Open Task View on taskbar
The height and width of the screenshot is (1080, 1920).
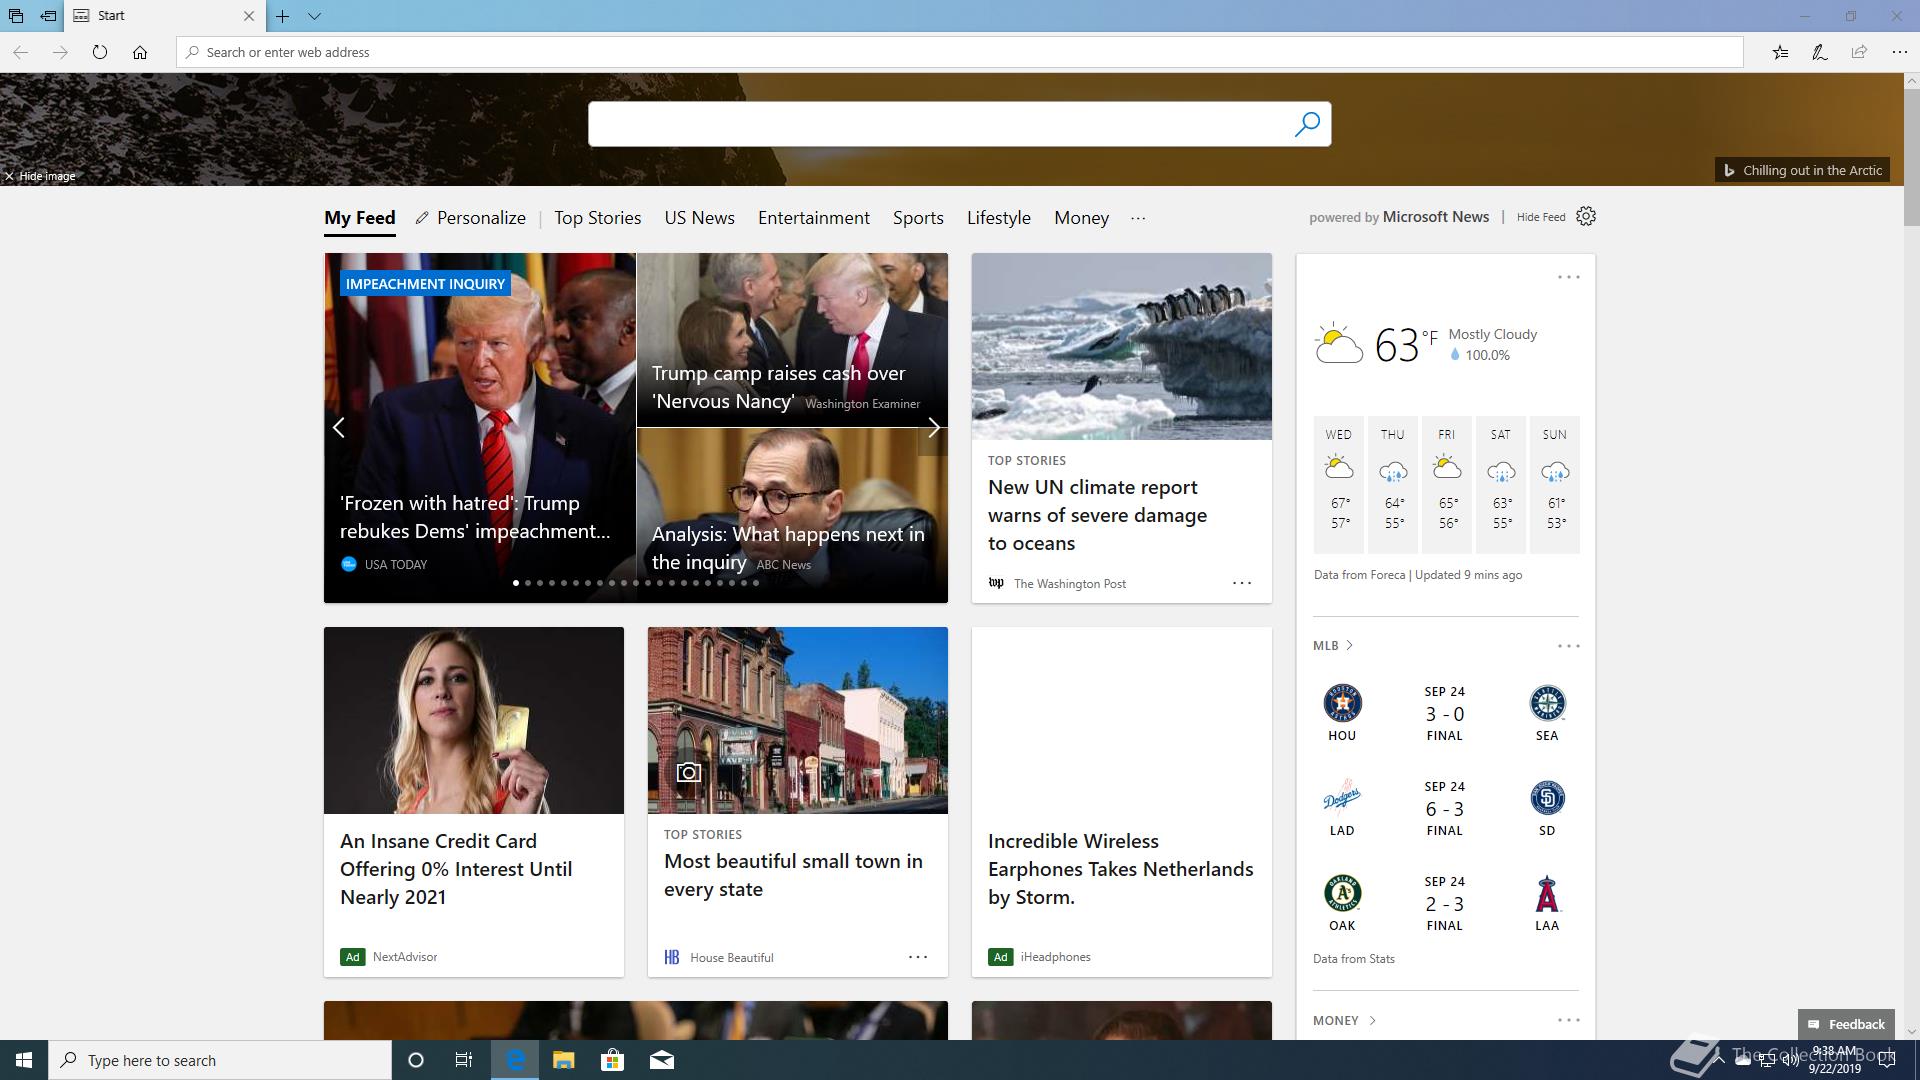pos(464,1060)
